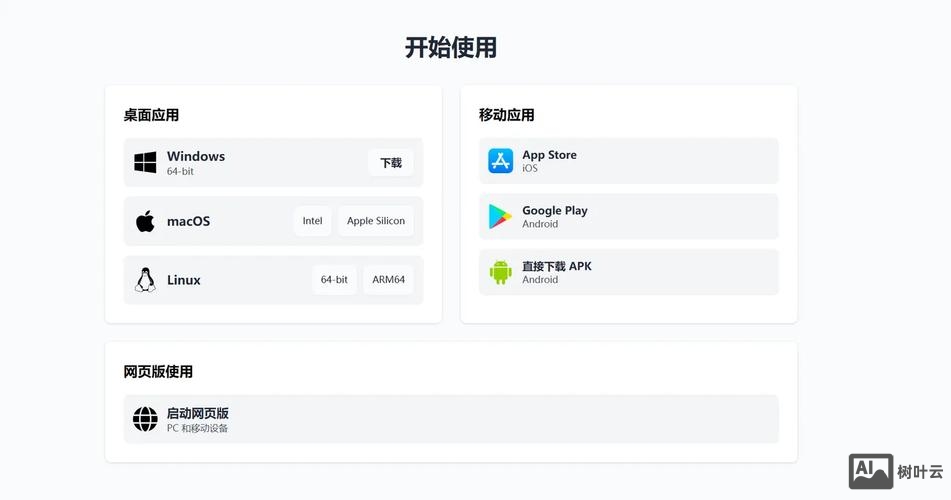The width and height of the screenshot is (951, 500).
Task: Click the Windows logo icon
Action: 145,163
